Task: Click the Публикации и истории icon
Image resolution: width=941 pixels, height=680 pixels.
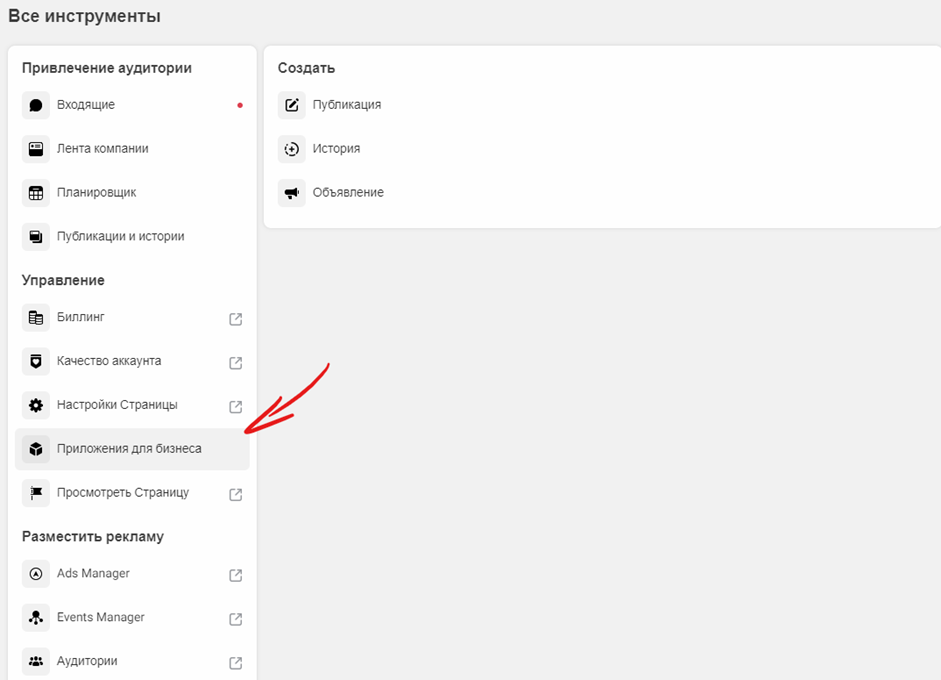Action: coord(36,237)
